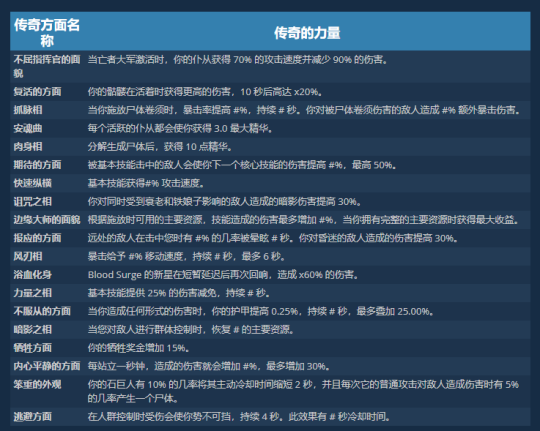This screenshot has height=431, width=540.
Task: Click the description starting 你对同时受到衰老
Action: pos(225,202)
